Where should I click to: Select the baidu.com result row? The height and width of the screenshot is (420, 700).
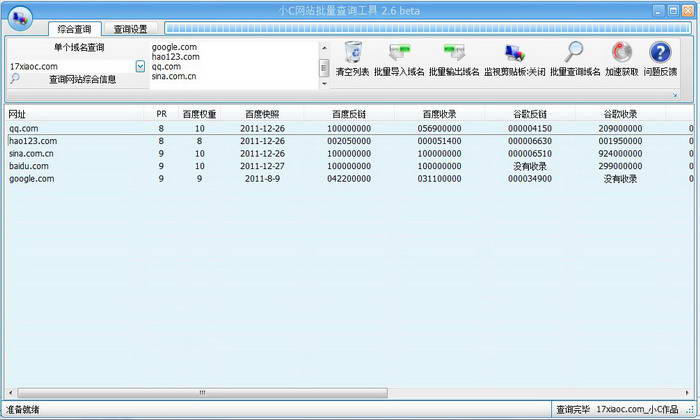350,166
